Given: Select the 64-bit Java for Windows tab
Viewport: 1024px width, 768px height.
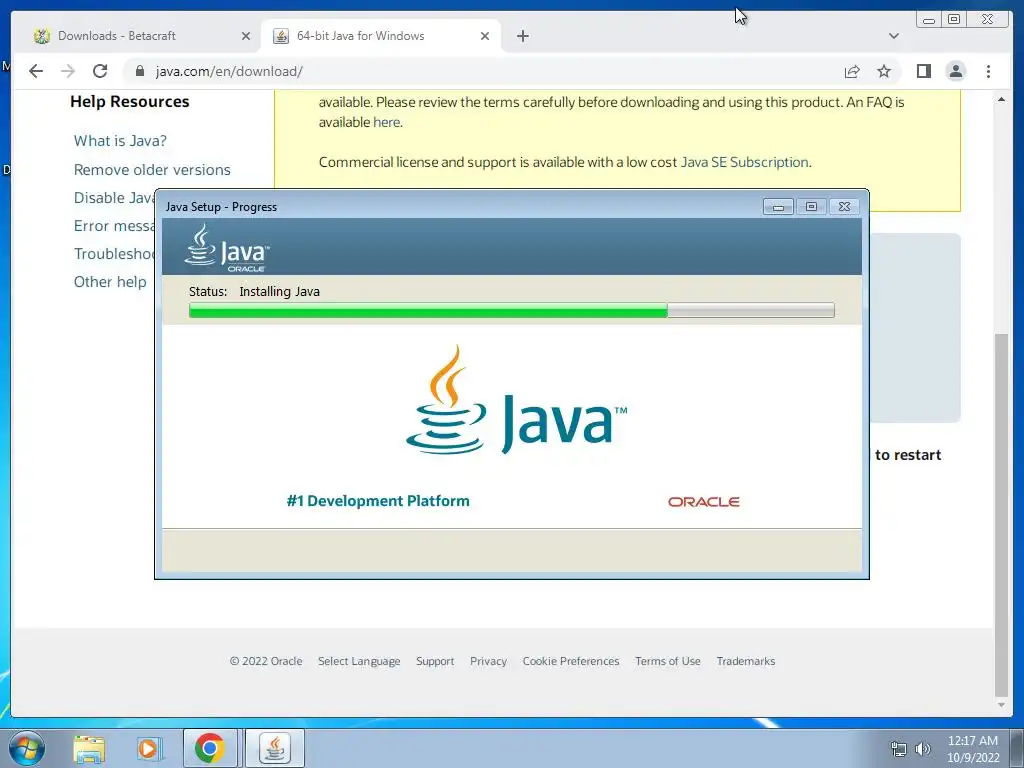Looking at the screenshot, I should pos(381,36).
